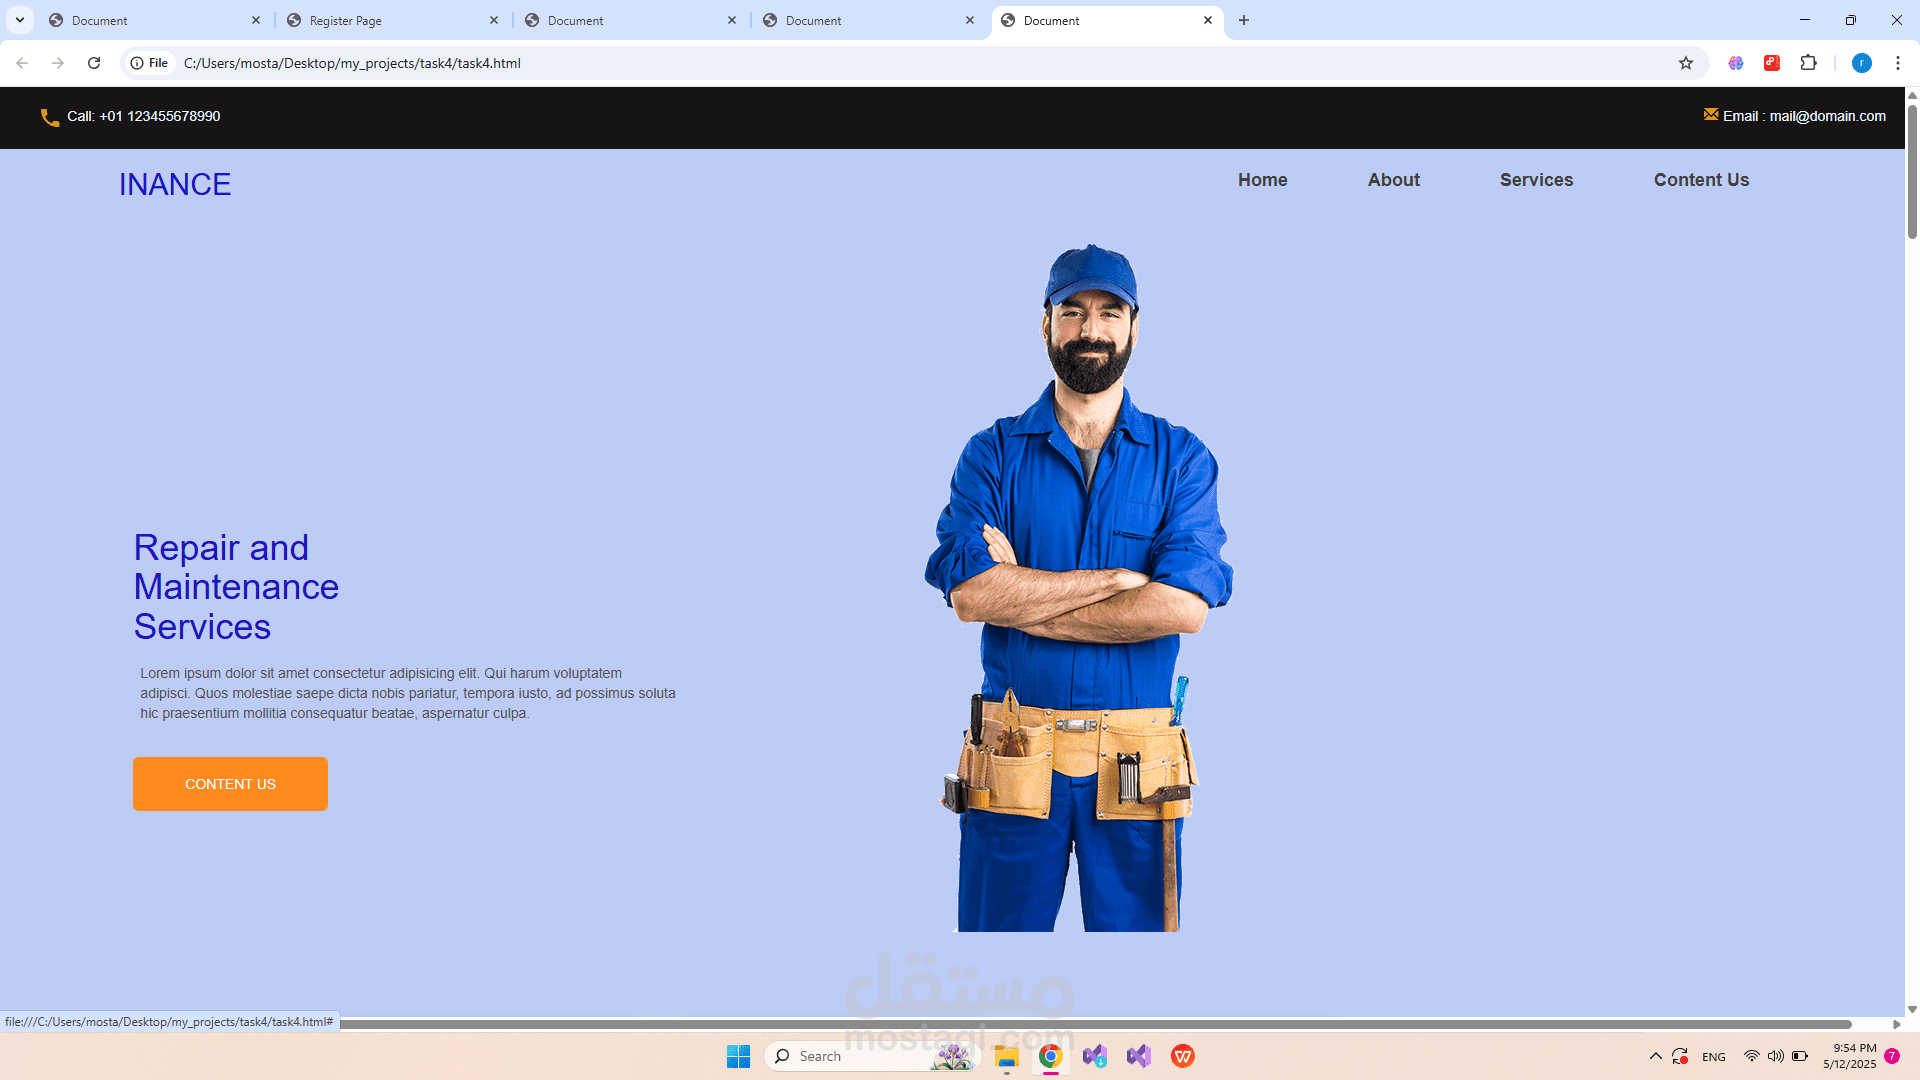Show hidden tray icons chevron
Viewport: 1920px width, 1080px height.
click(1656, 1056)
